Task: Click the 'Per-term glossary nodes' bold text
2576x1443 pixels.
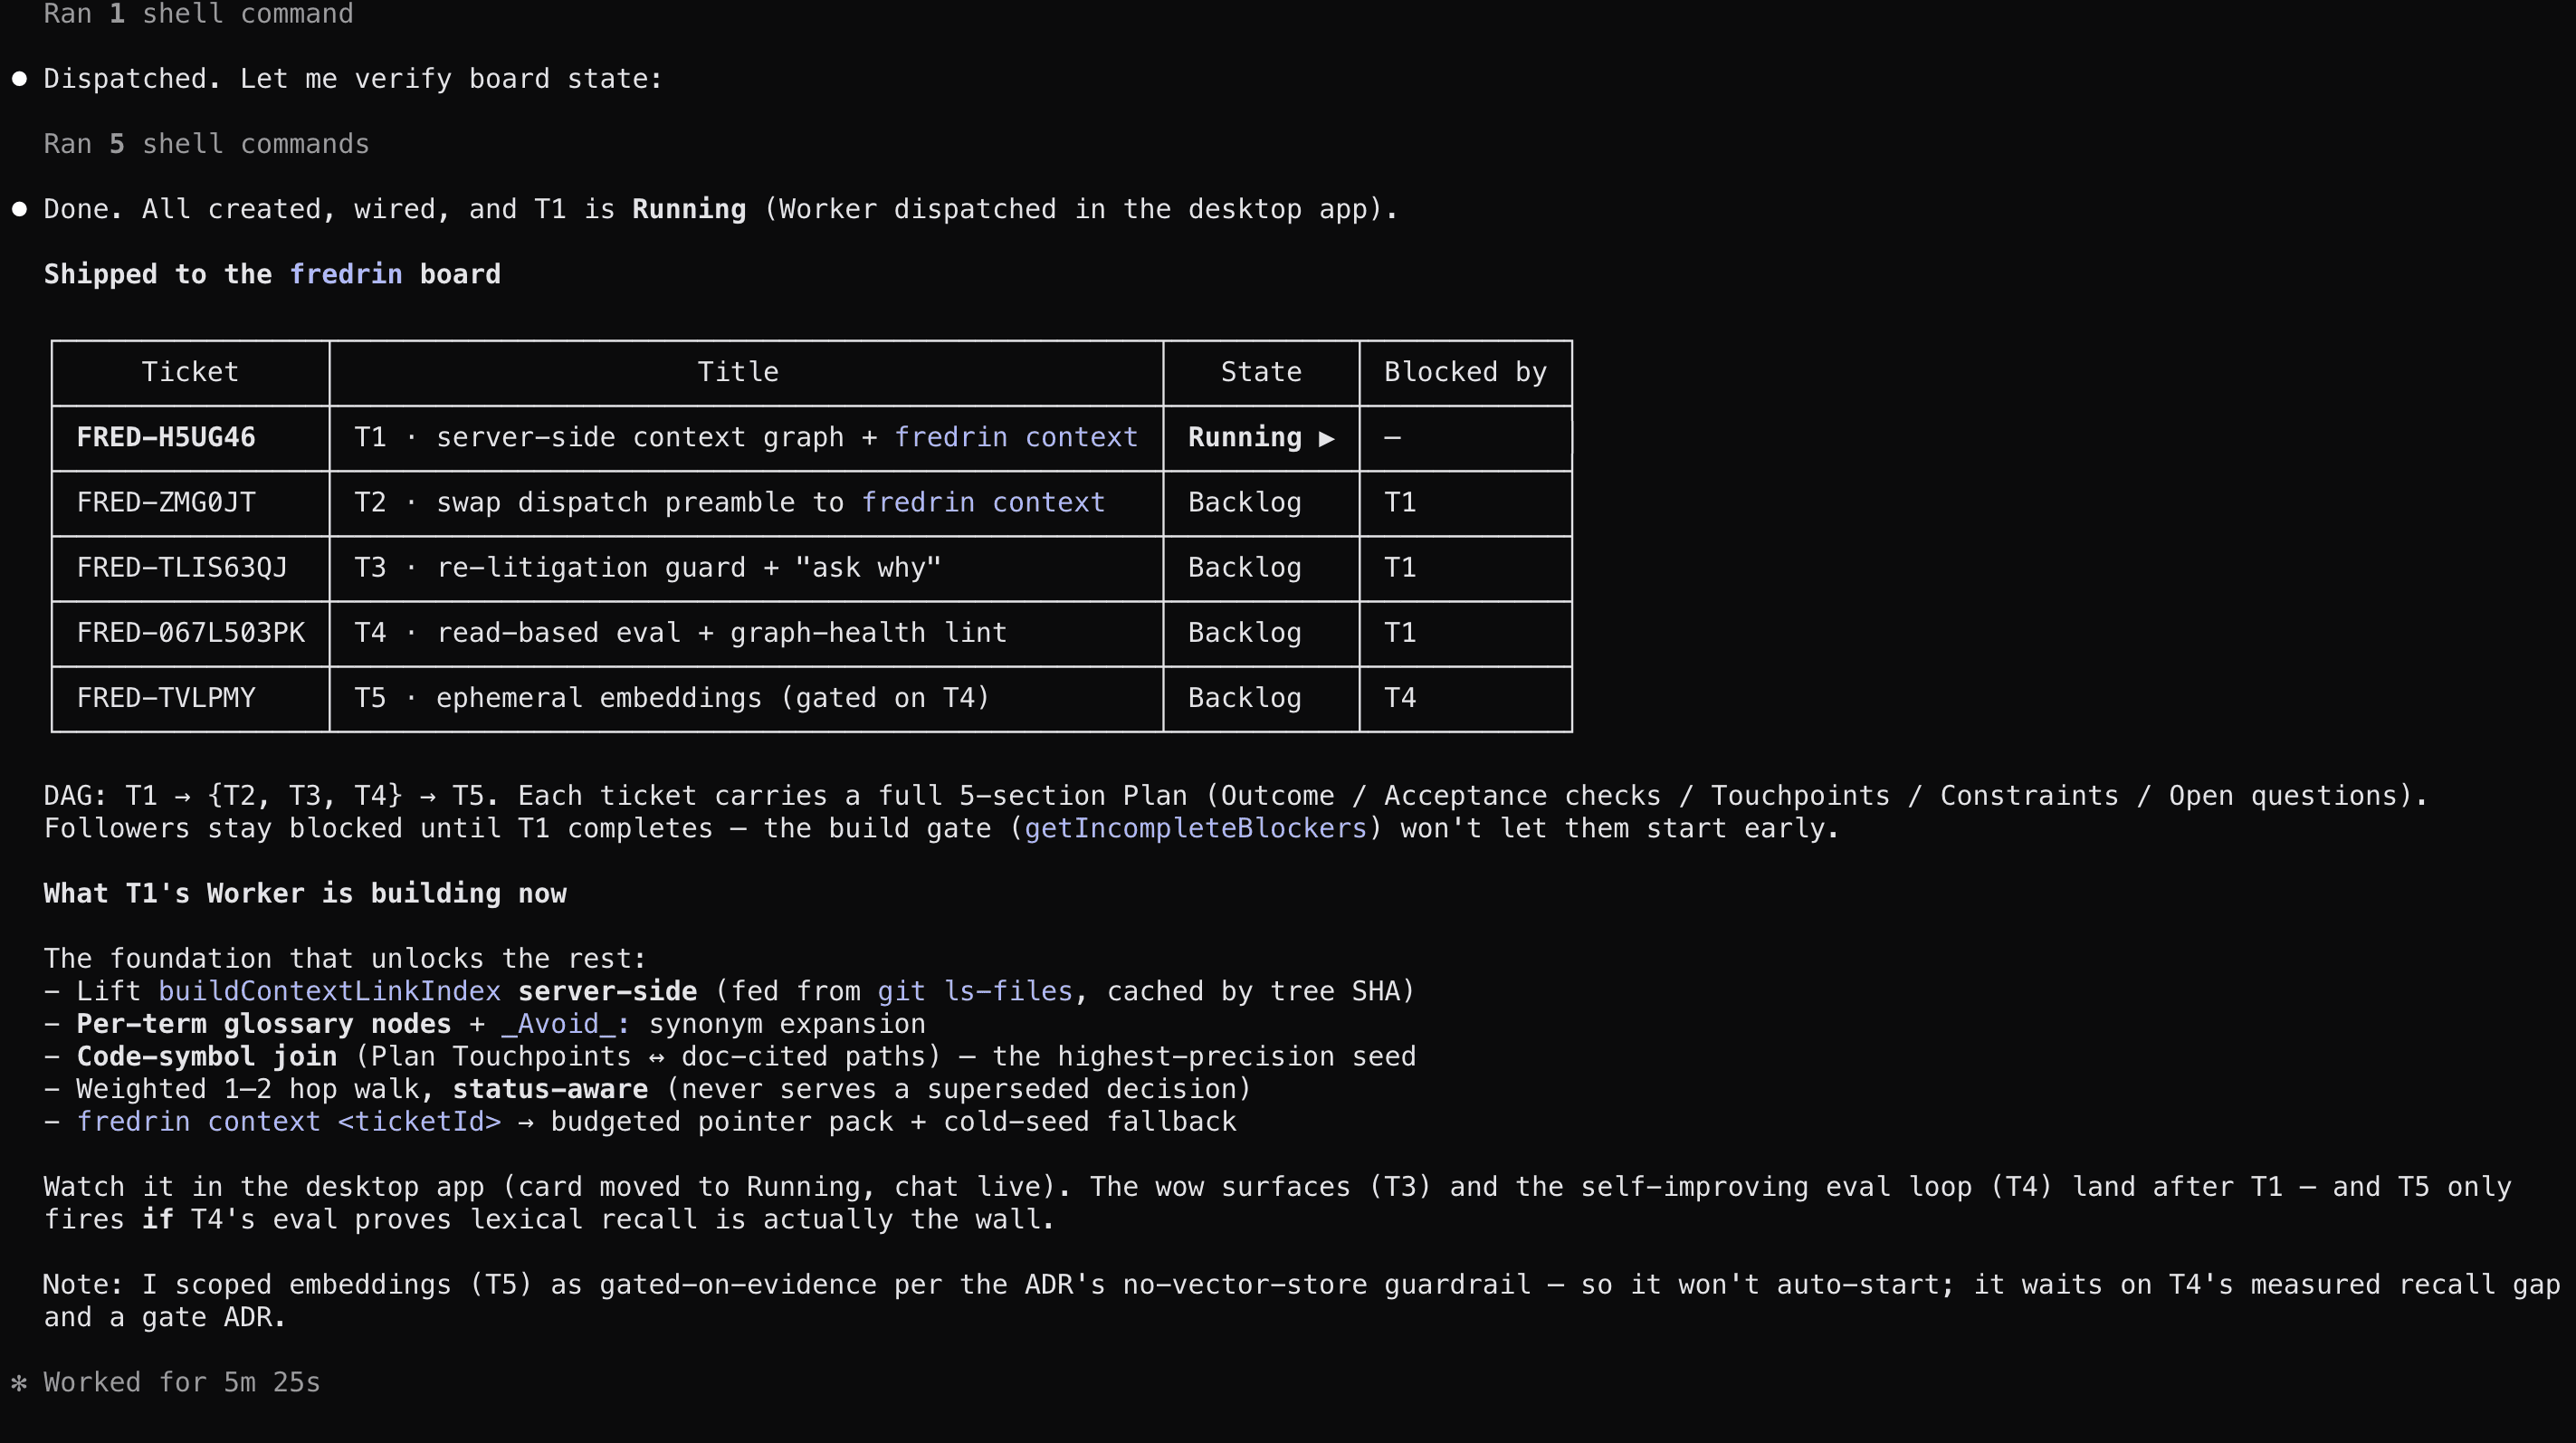Action: tap(264, 1024)
